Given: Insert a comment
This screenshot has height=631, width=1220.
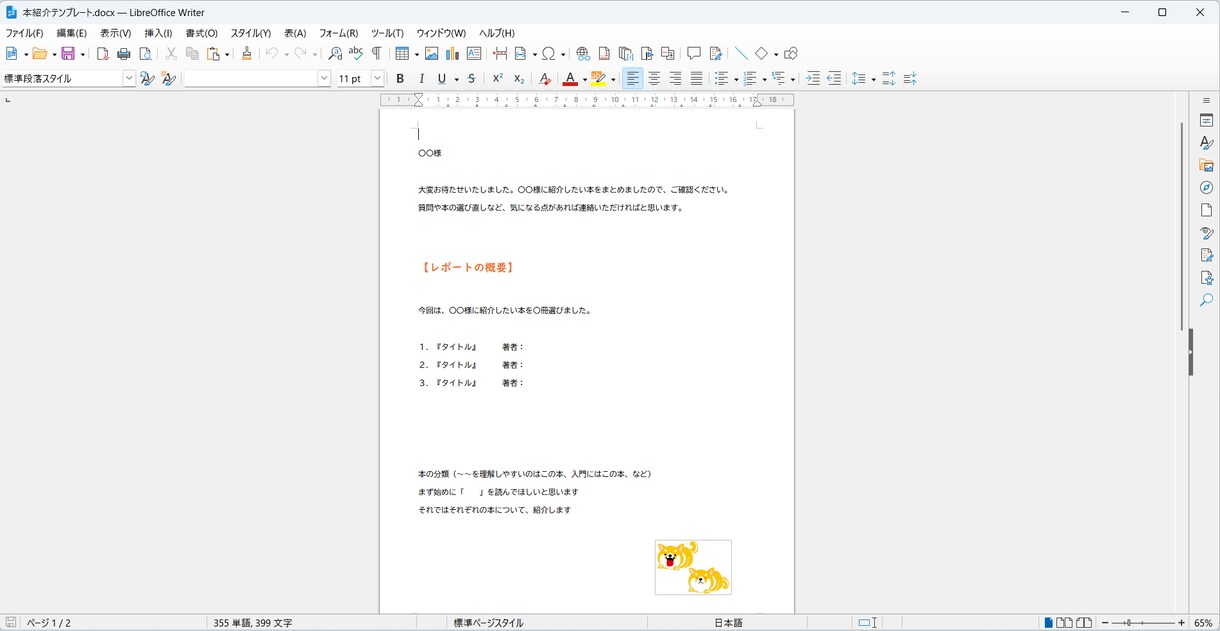Looking at the screenshot, I should pyautogui.click(x=694, y=54).
